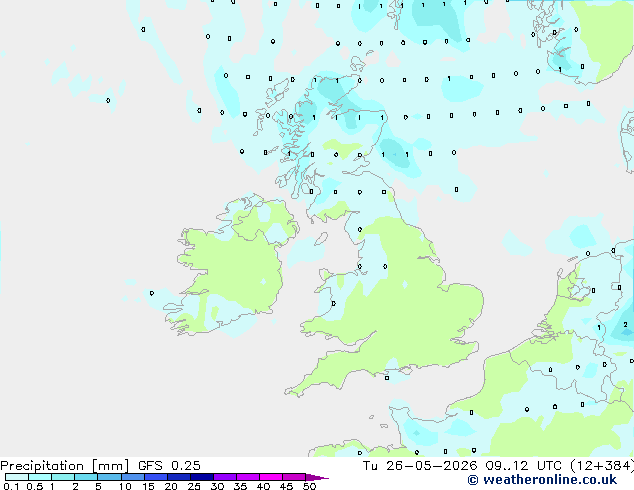The image size is (634, 490).
Task: Click the date 'Tu 26-05-2026' text
Action: (420, 466)
